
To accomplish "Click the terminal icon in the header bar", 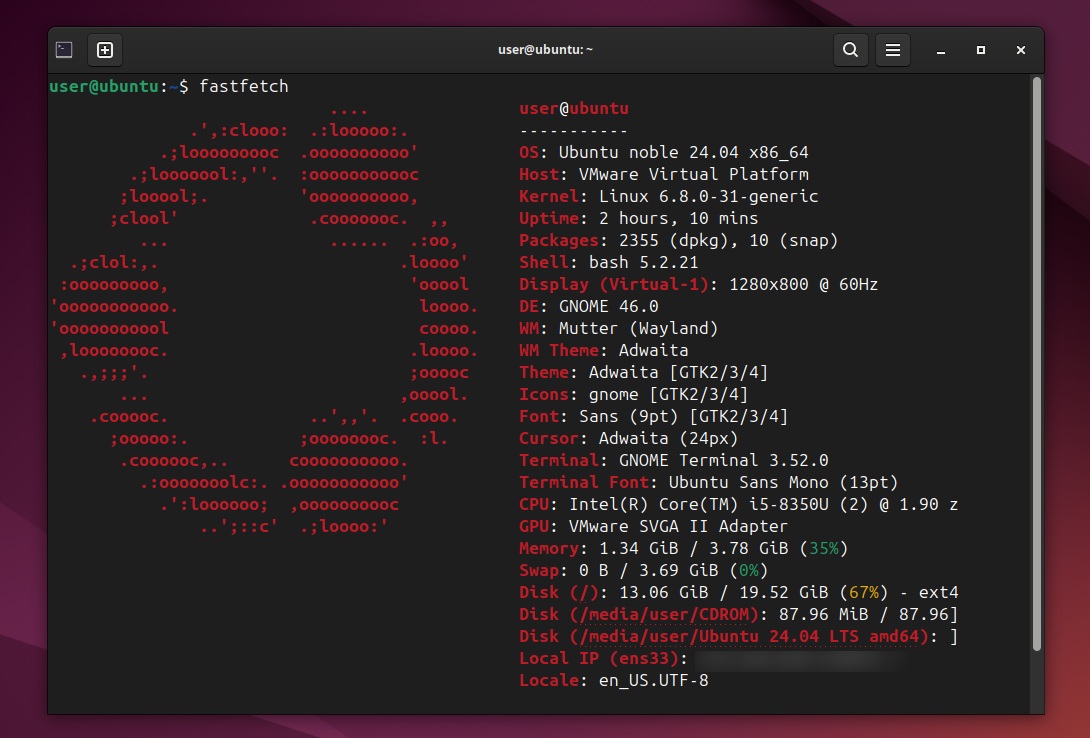I will click(x=64, y=50).
